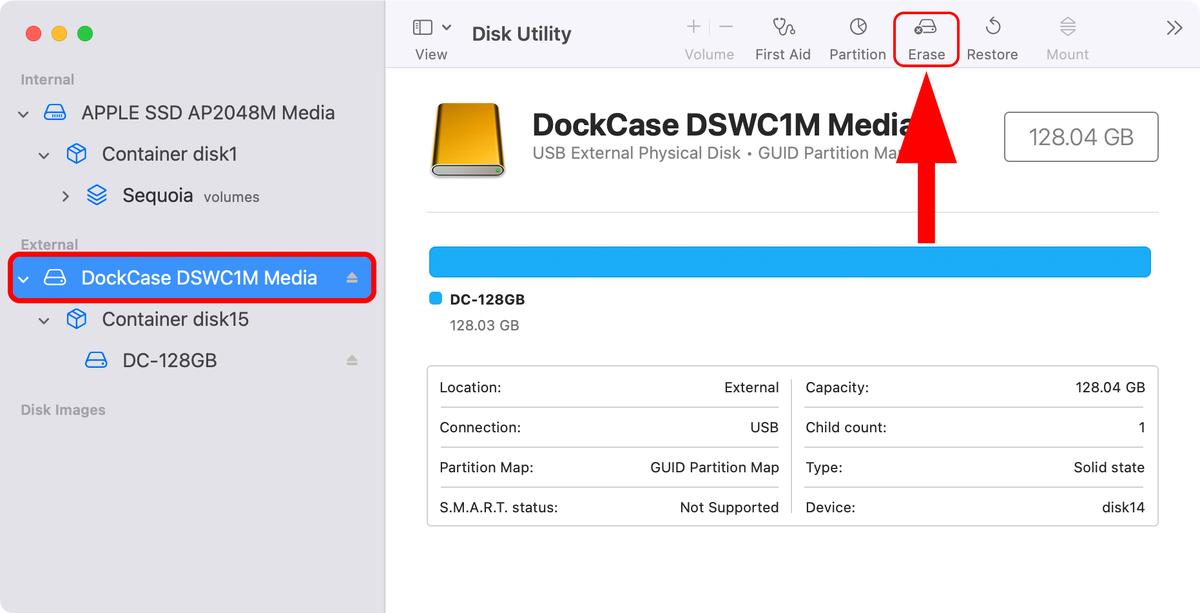Click the DC-128GB partition label
Image resolution: width=1200 pixels, height=613 pixels.
click(487, 299)
